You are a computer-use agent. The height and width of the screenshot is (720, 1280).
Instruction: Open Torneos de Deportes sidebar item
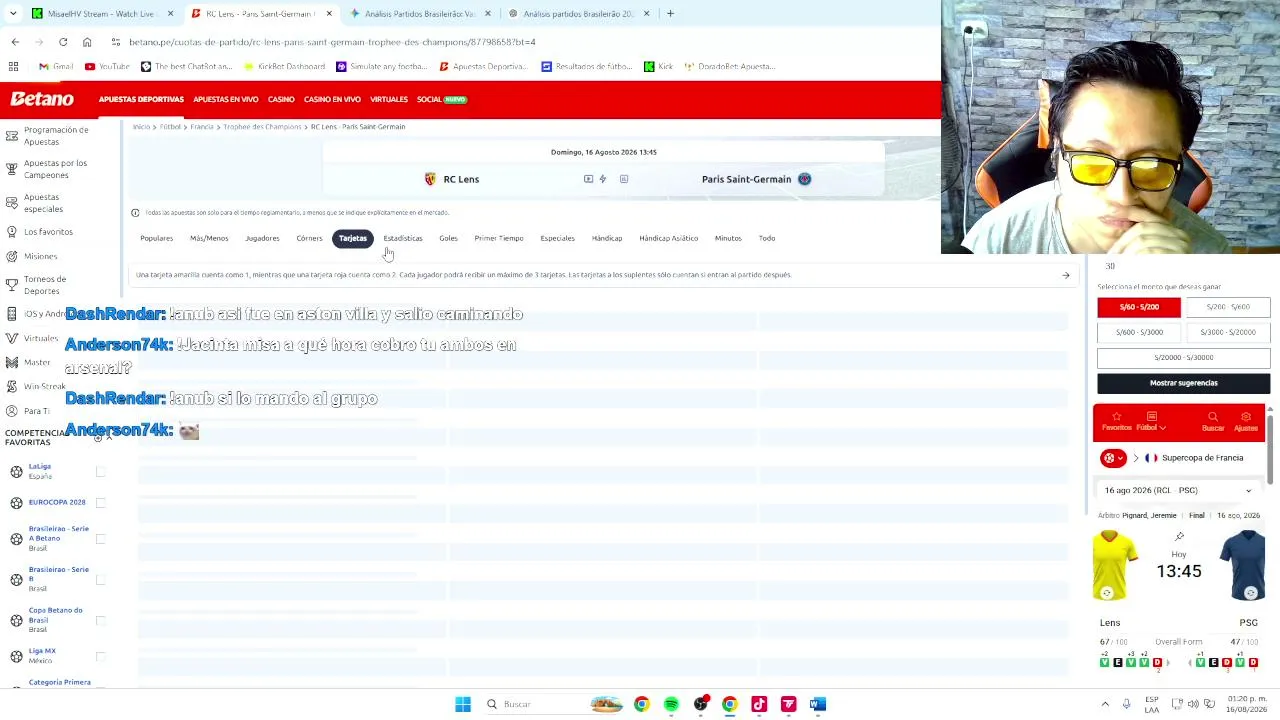click(45, 285)
